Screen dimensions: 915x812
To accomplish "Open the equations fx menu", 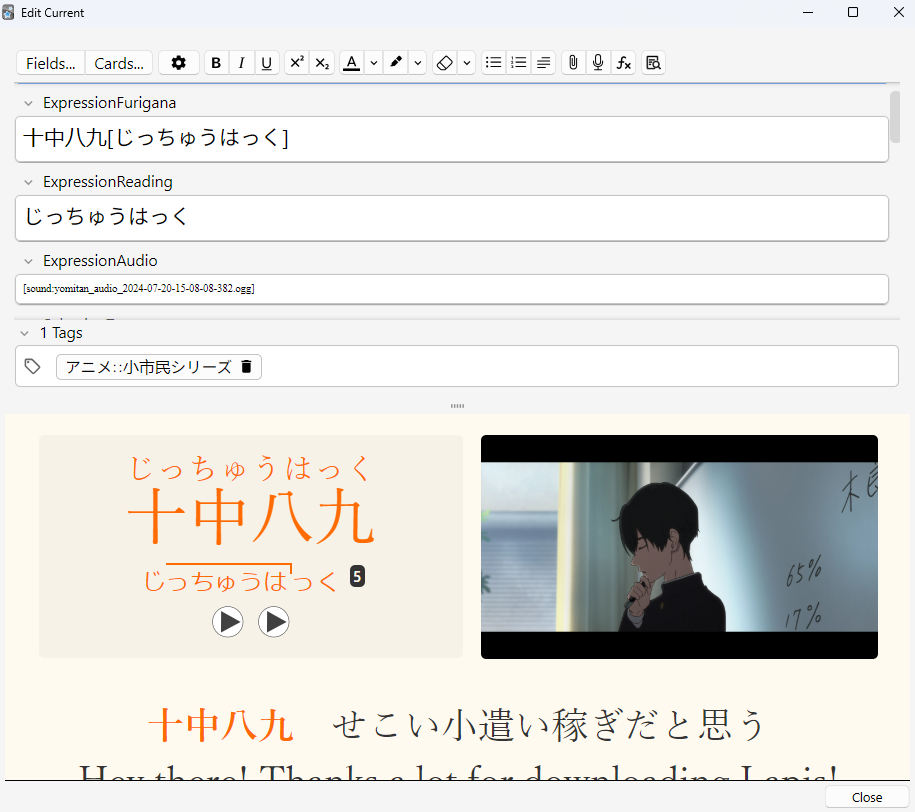I will (x=623, y=63).
